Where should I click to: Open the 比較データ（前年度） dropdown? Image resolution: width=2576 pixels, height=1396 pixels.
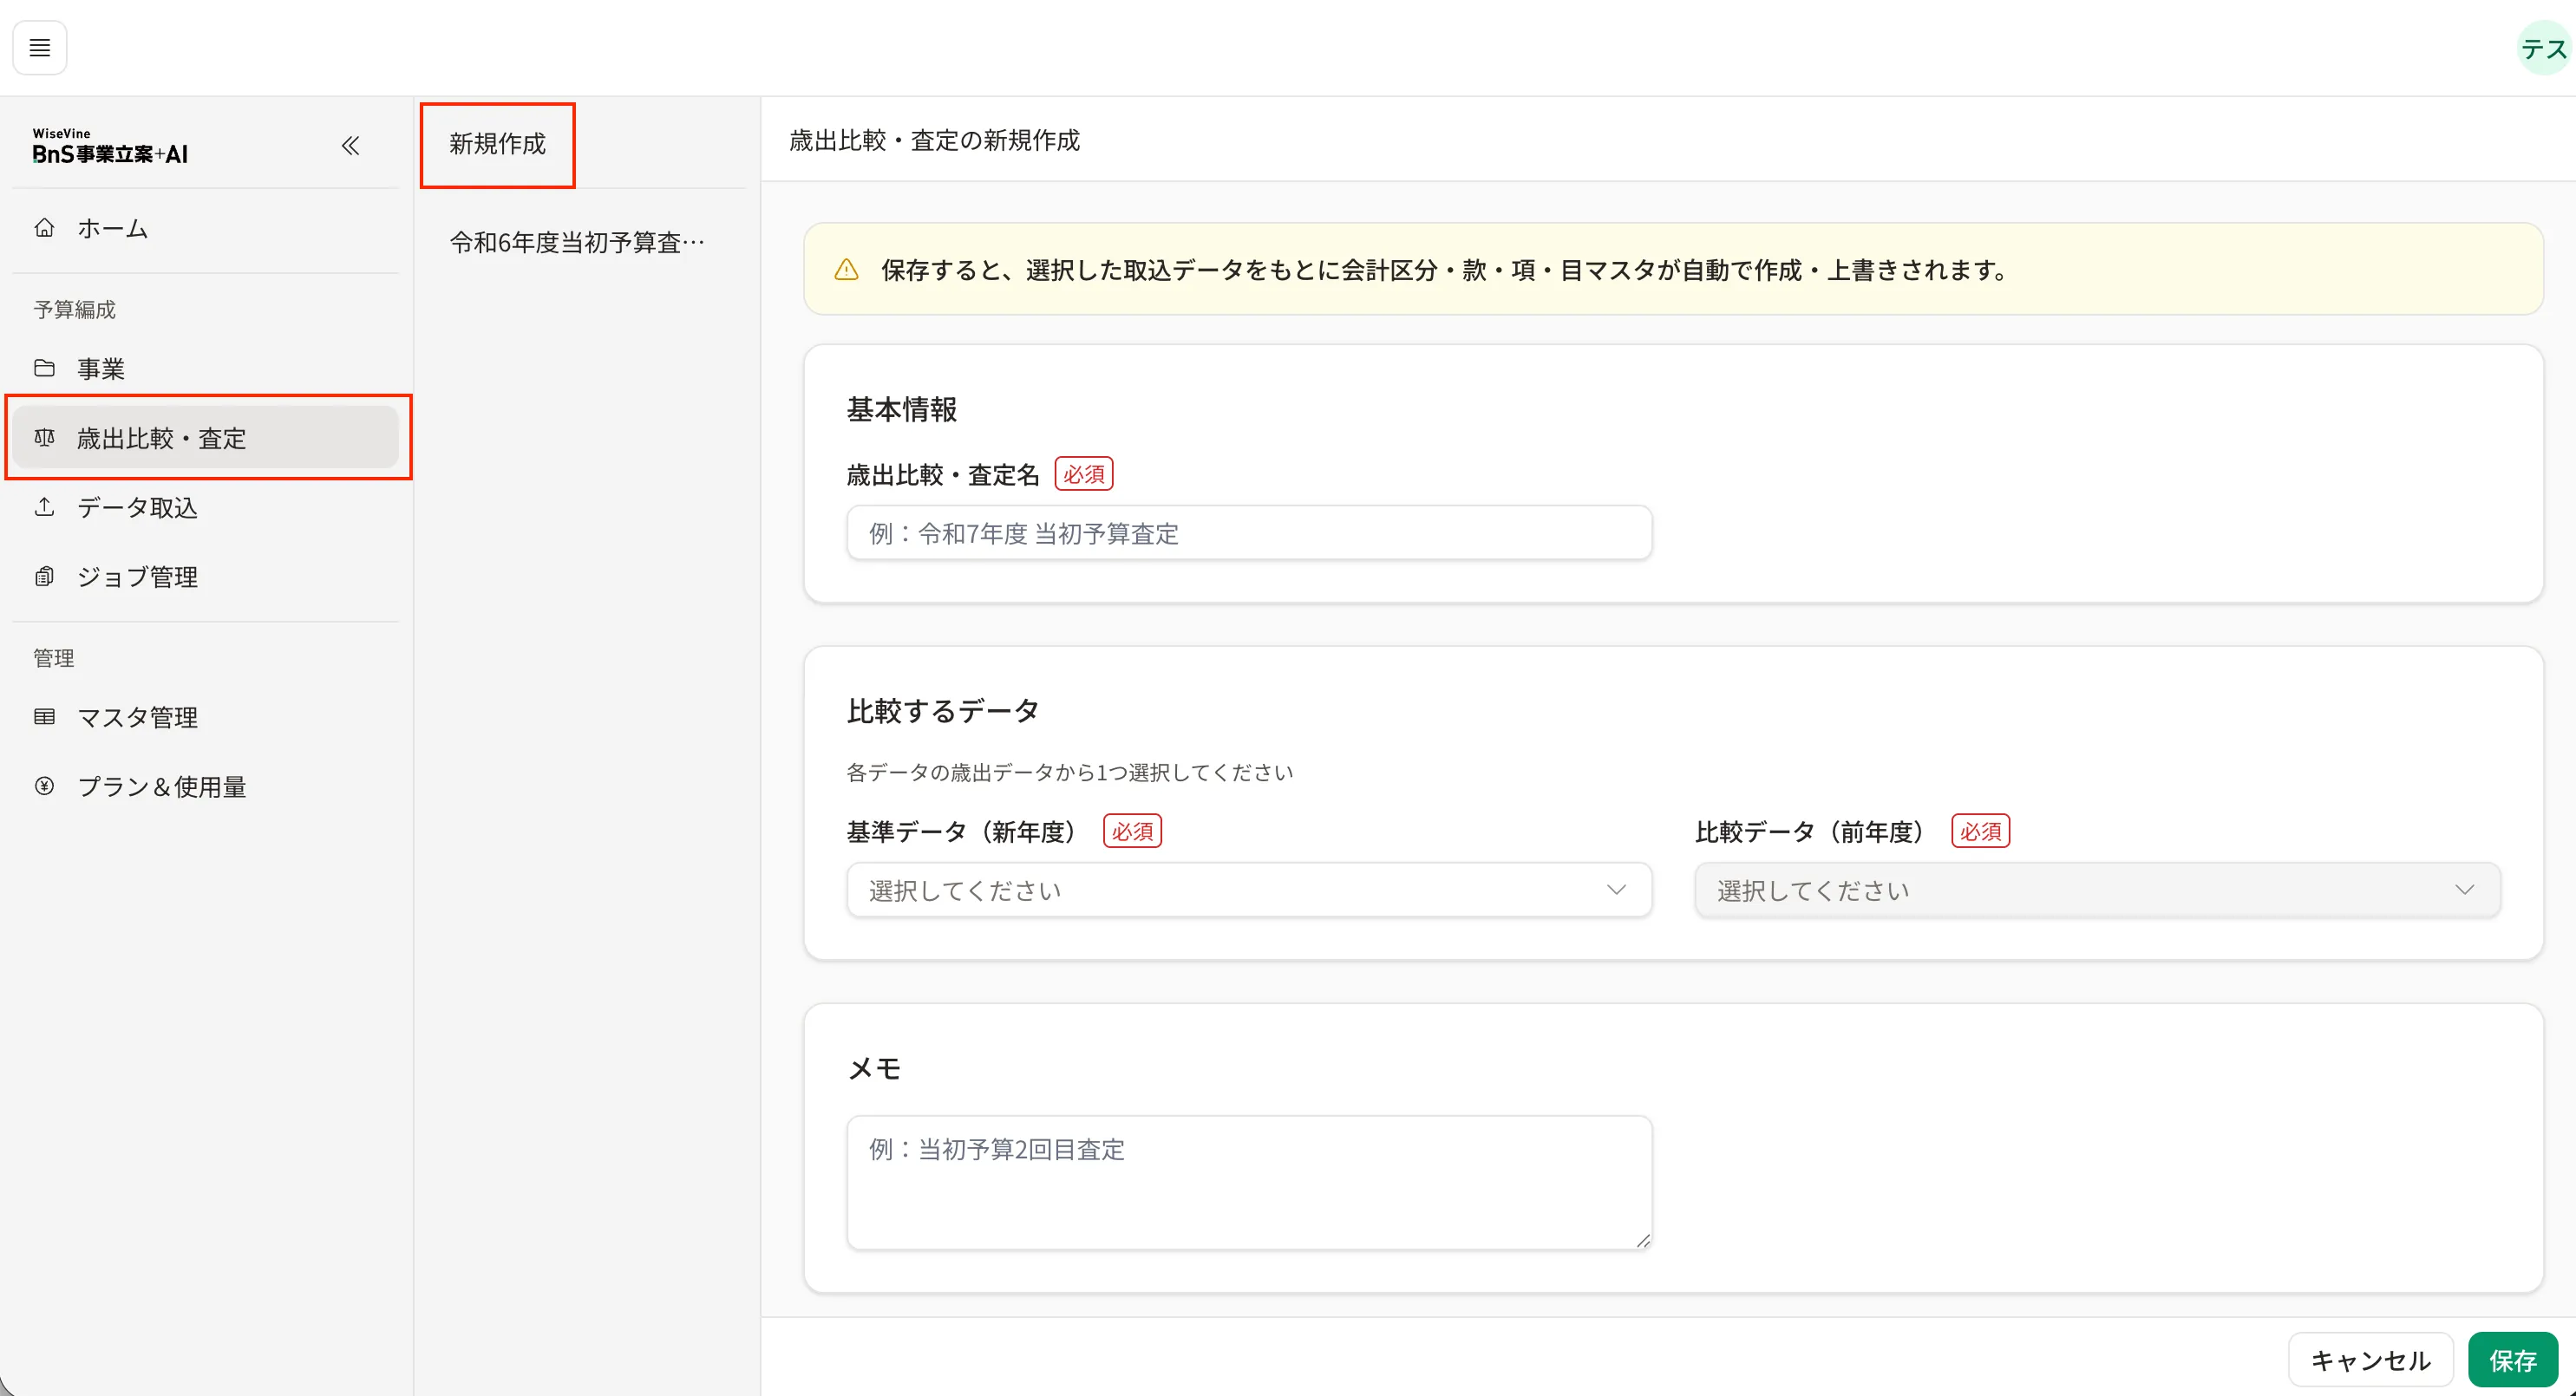[2098, 890]
